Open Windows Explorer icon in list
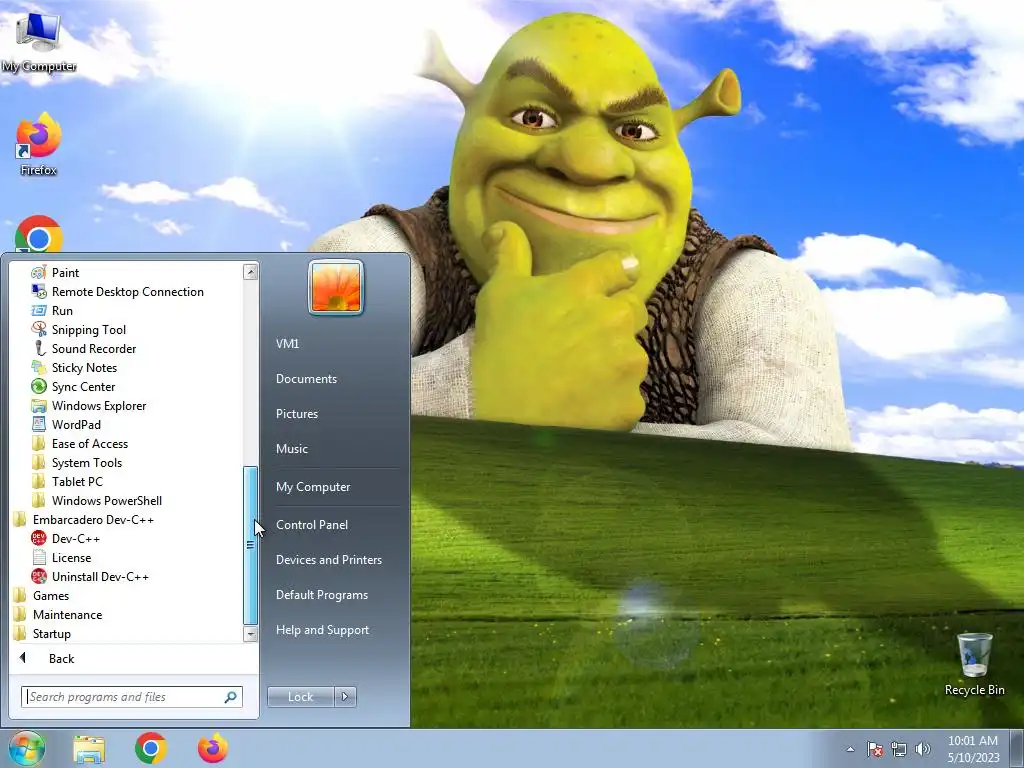 [39, 406]
